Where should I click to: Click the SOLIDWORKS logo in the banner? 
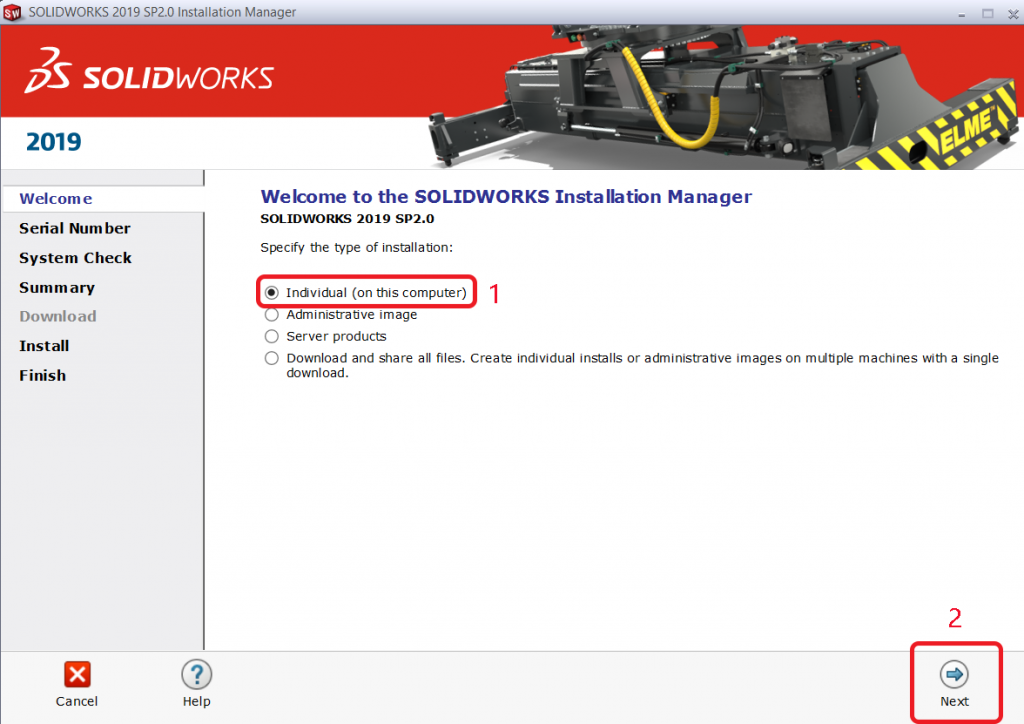[150, 71]
